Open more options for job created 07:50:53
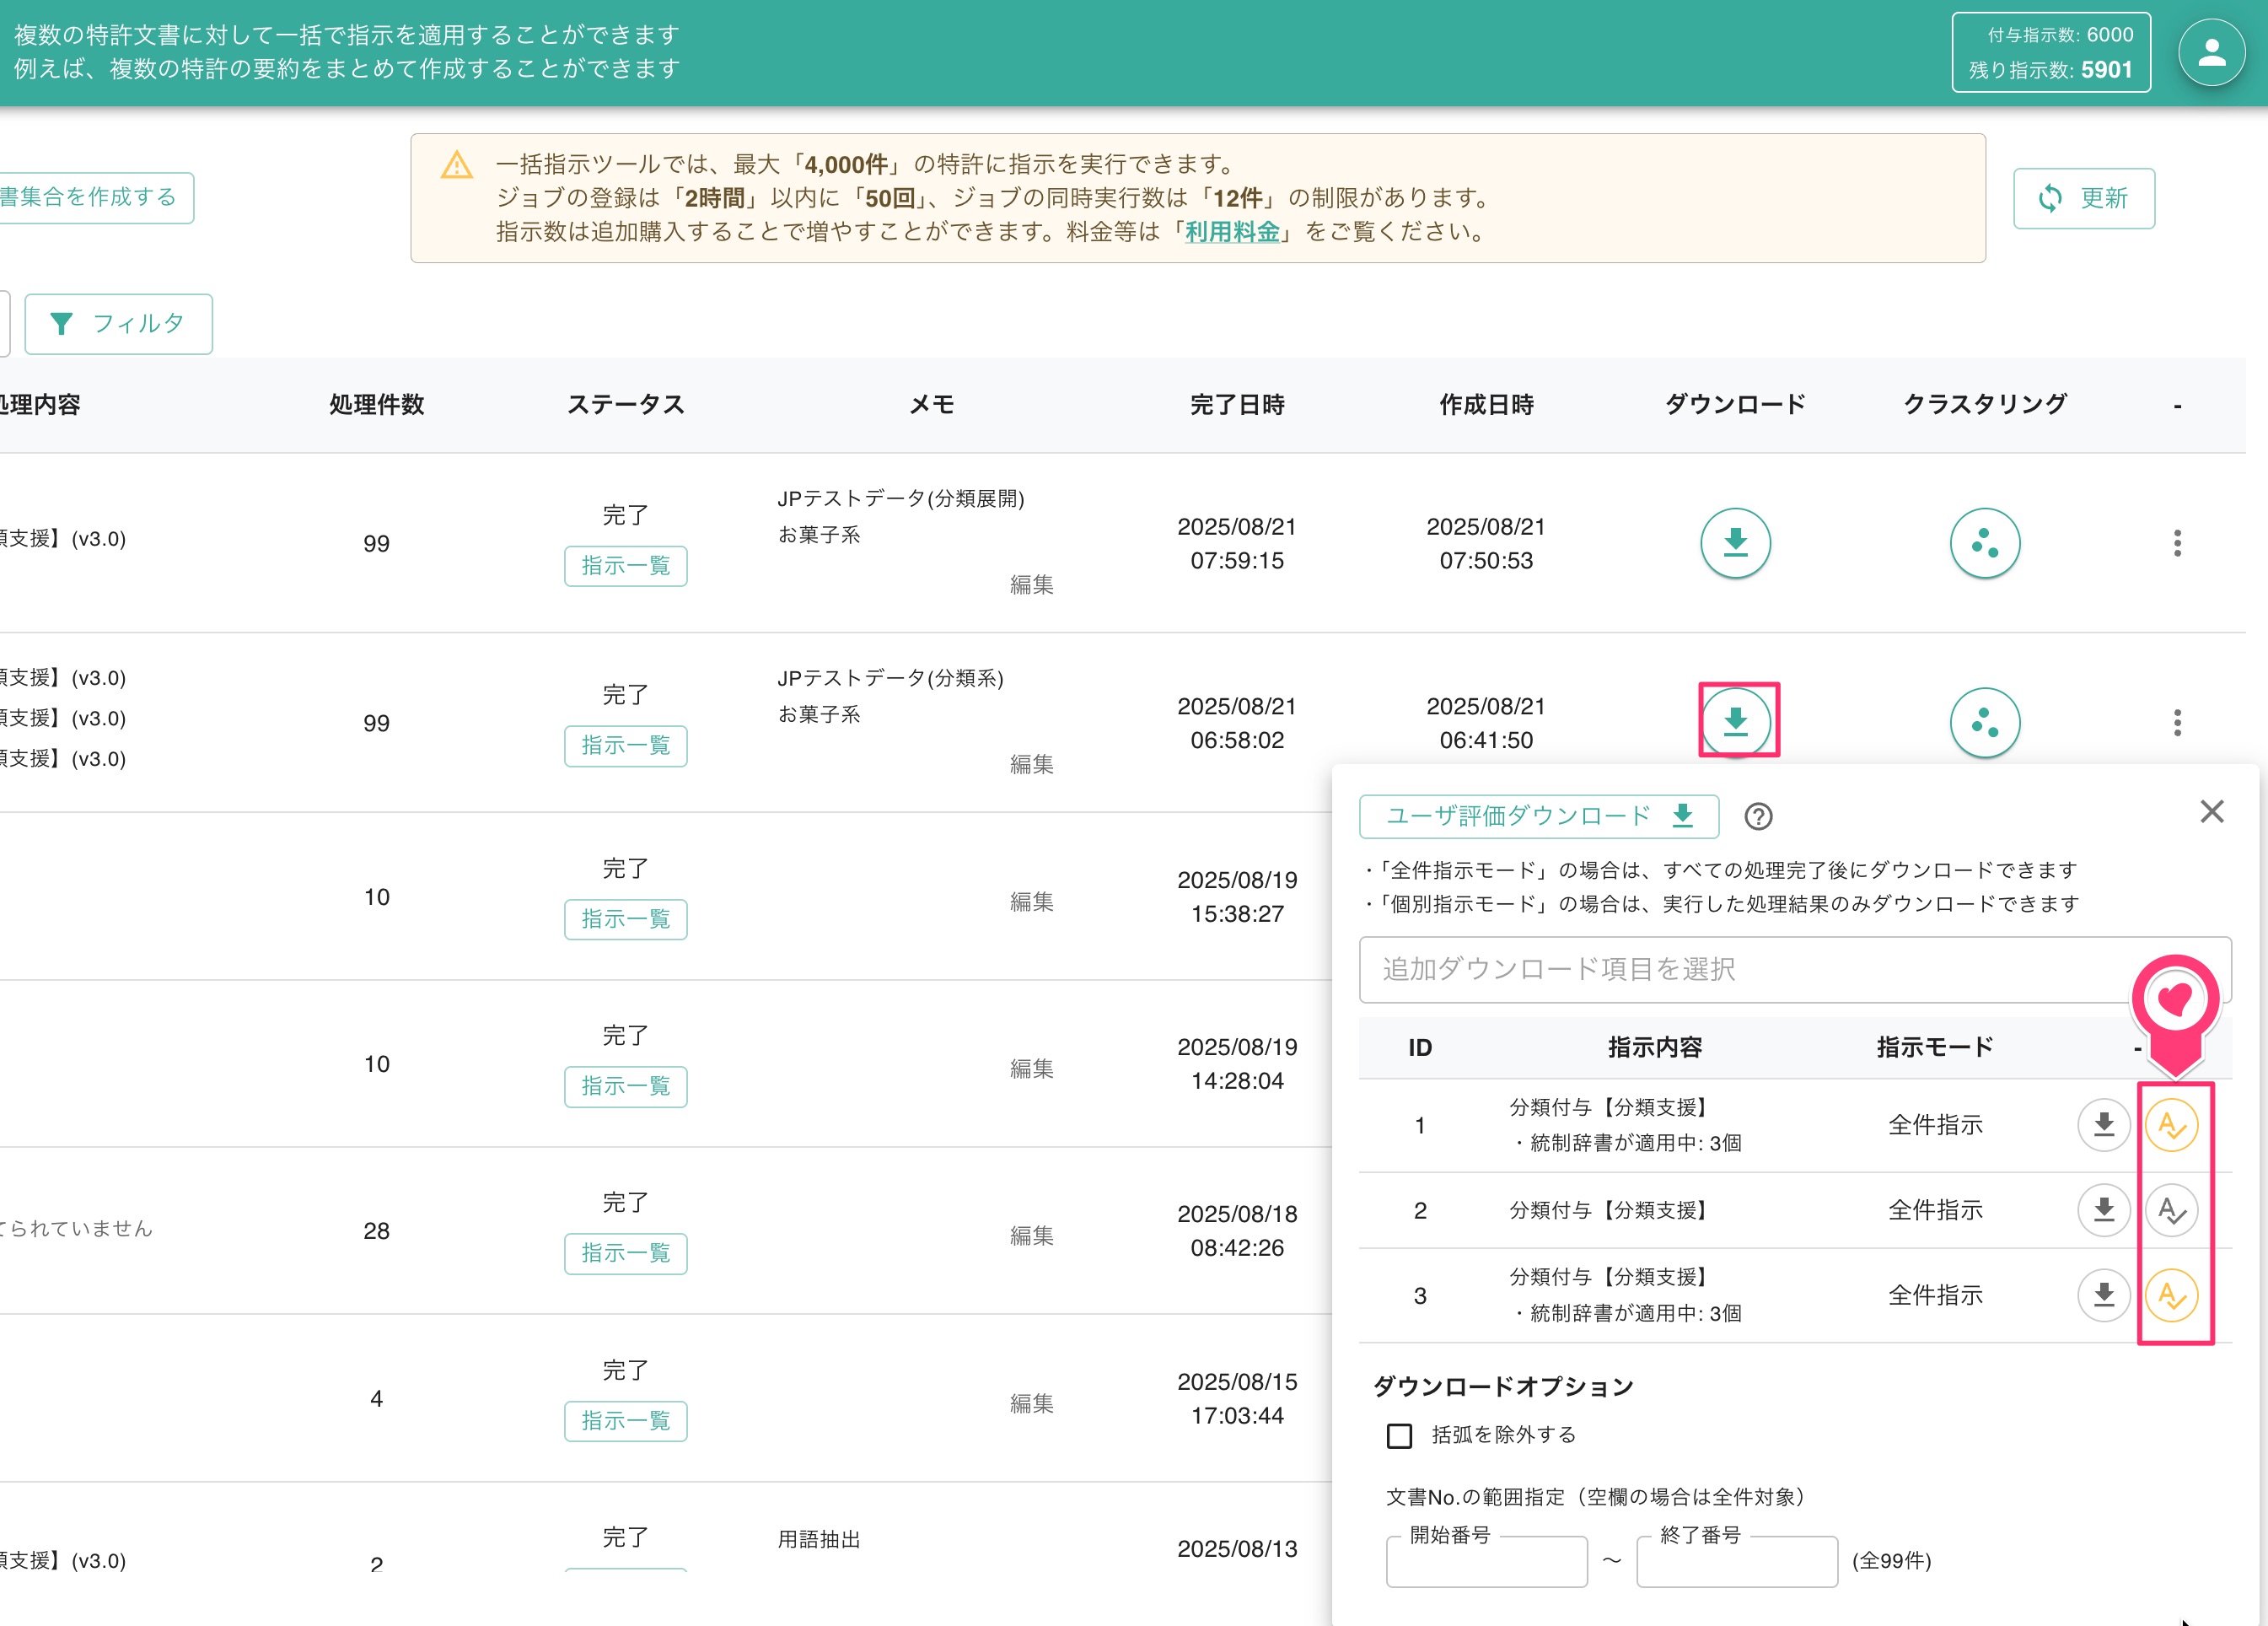The width and height of the screenshot is (2268, 1626). click(2177, 543)
